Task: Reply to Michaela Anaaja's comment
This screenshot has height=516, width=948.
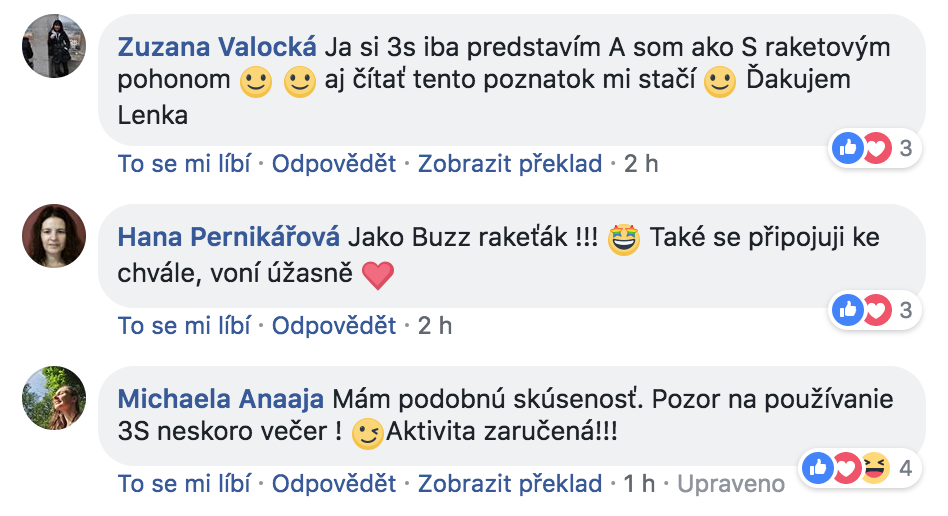Action: click(334, 484)
